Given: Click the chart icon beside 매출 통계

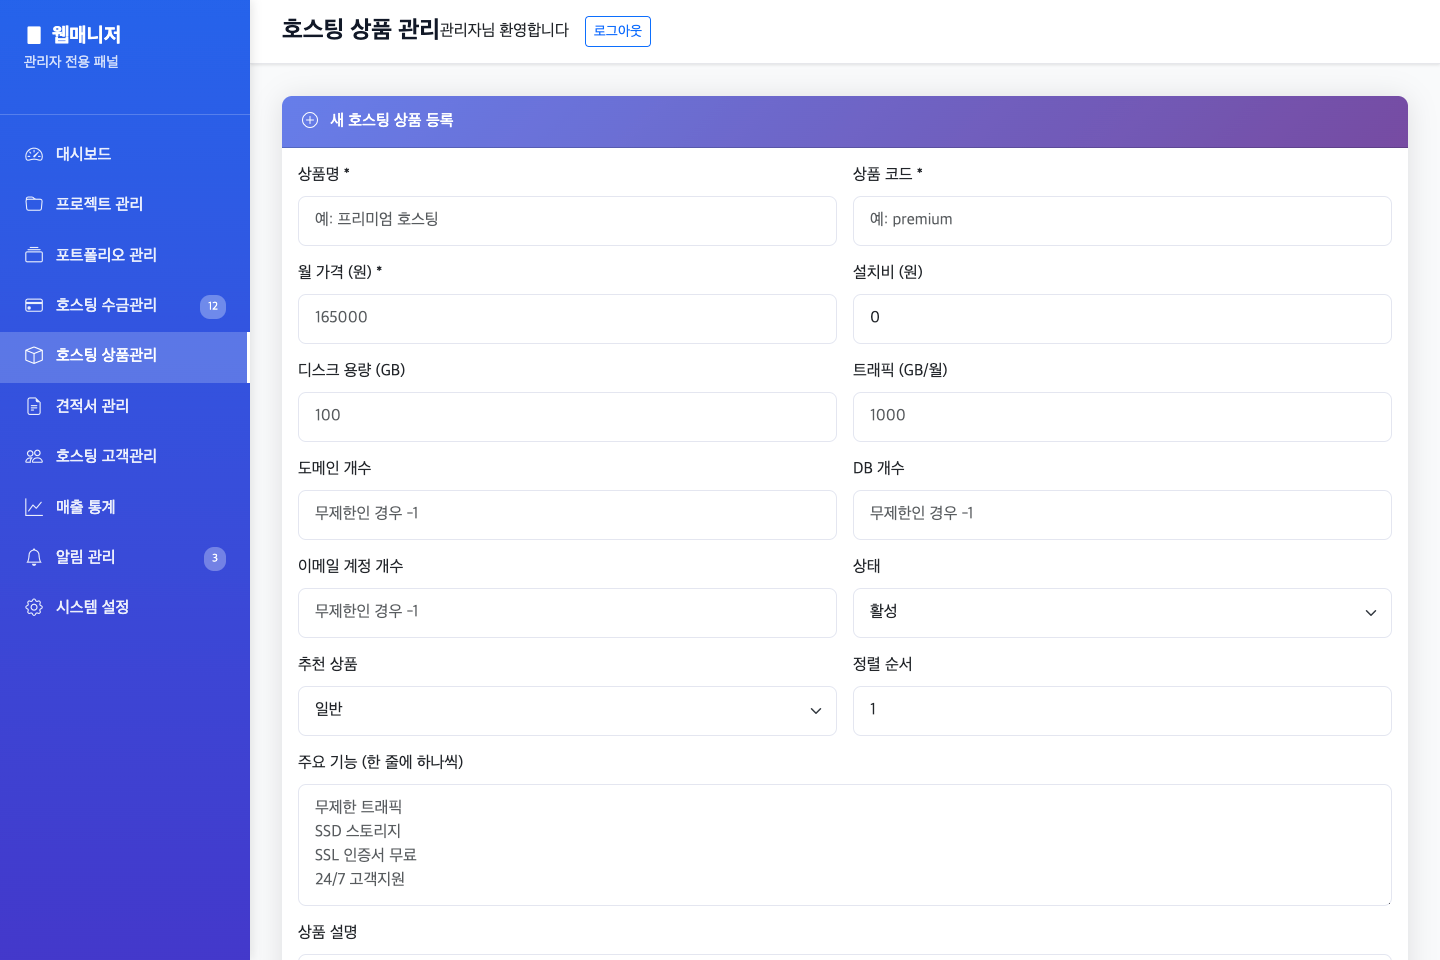Looking at the screenshot, I should (x=34, y=507).
